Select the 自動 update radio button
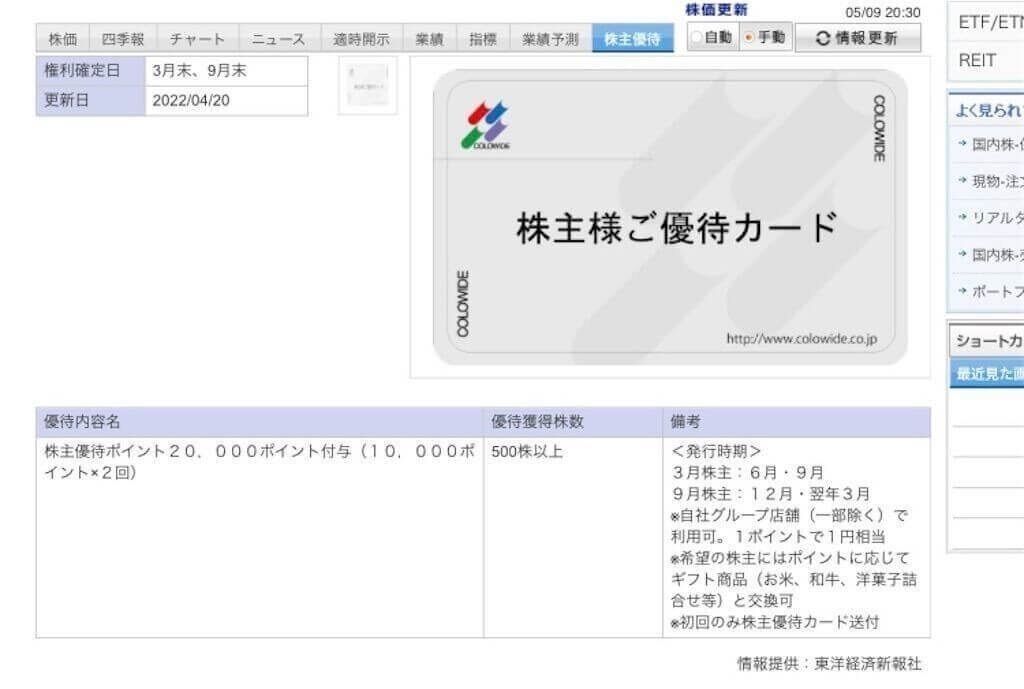Viewport: 1024px width, 689px height. pos(695,37)
